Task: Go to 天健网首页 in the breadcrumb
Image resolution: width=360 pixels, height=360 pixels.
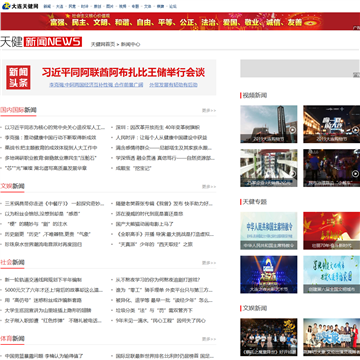Action: [103, 44]
